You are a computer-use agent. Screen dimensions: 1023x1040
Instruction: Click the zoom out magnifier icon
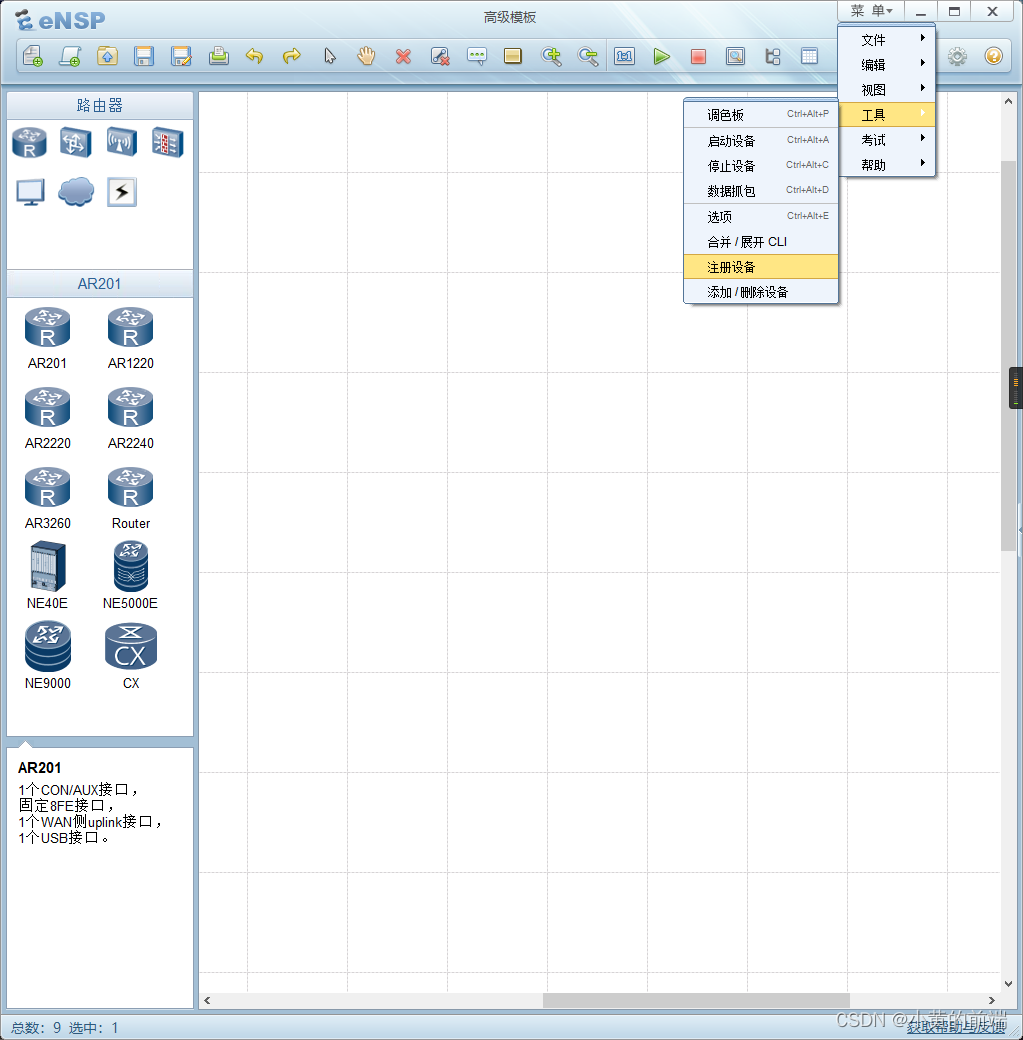point(588,56)
